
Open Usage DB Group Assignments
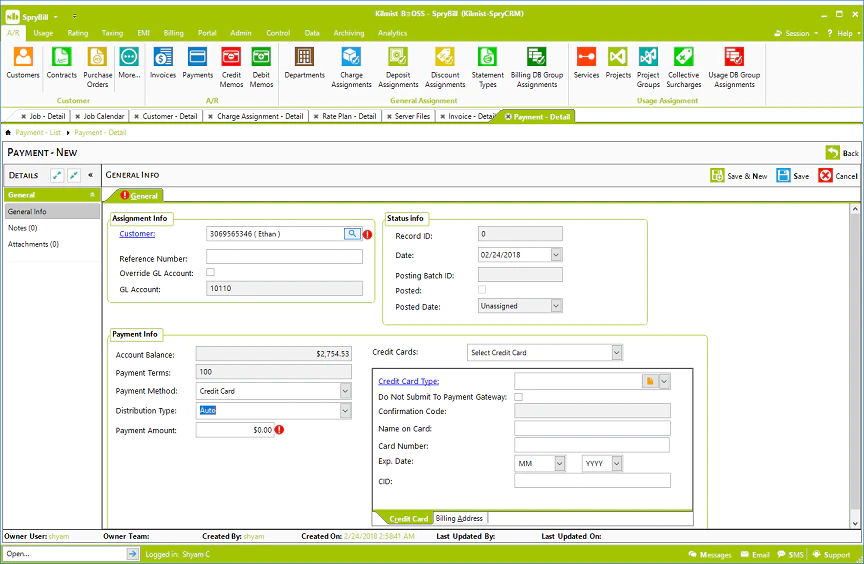coord(734,67)
